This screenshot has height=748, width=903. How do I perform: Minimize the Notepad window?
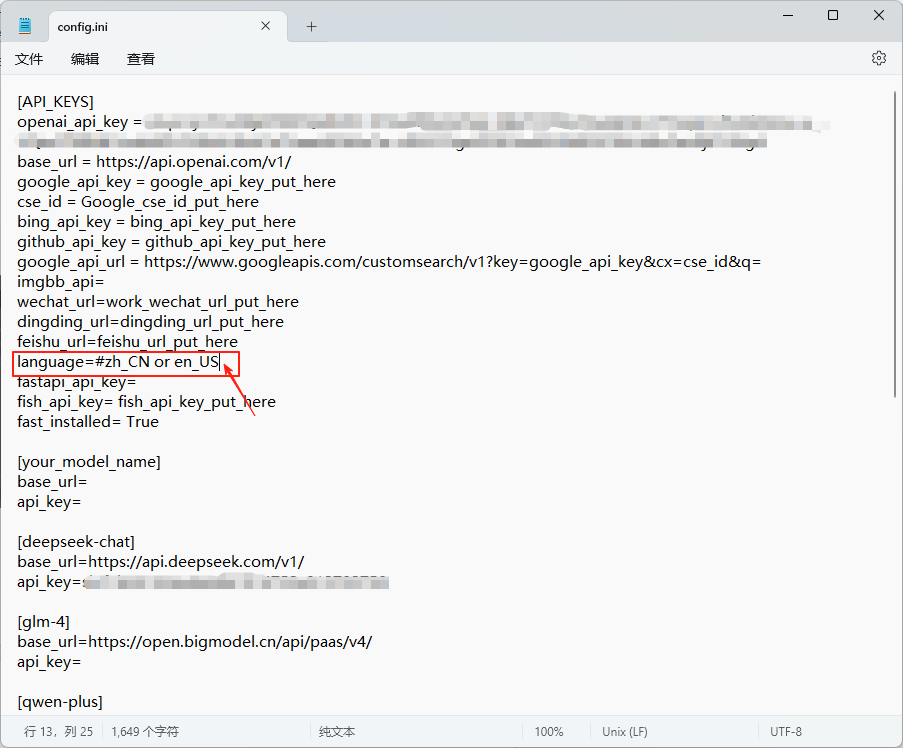(x=786, y=15)
